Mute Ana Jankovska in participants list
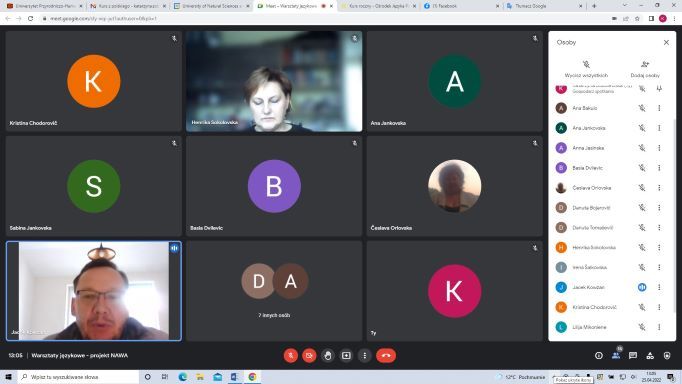This screenshot has height=384, width=682. tap(642, 128)
